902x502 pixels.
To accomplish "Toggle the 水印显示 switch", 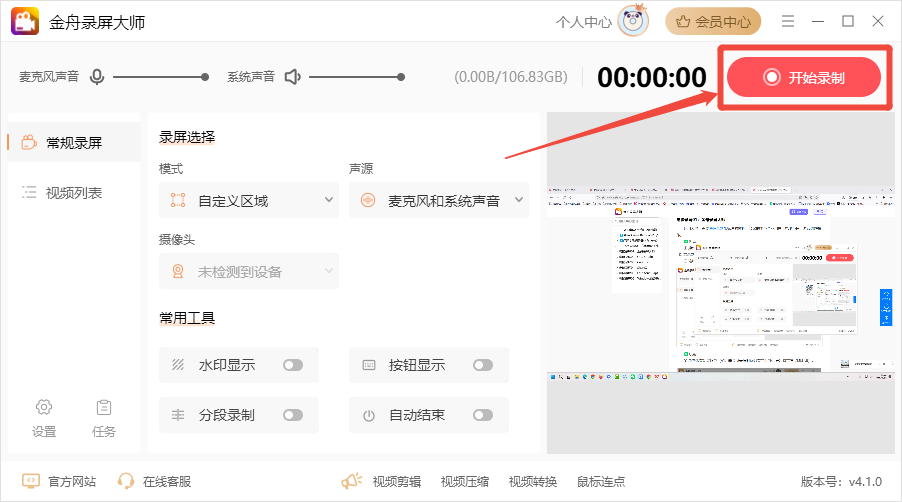I will 293,365.
